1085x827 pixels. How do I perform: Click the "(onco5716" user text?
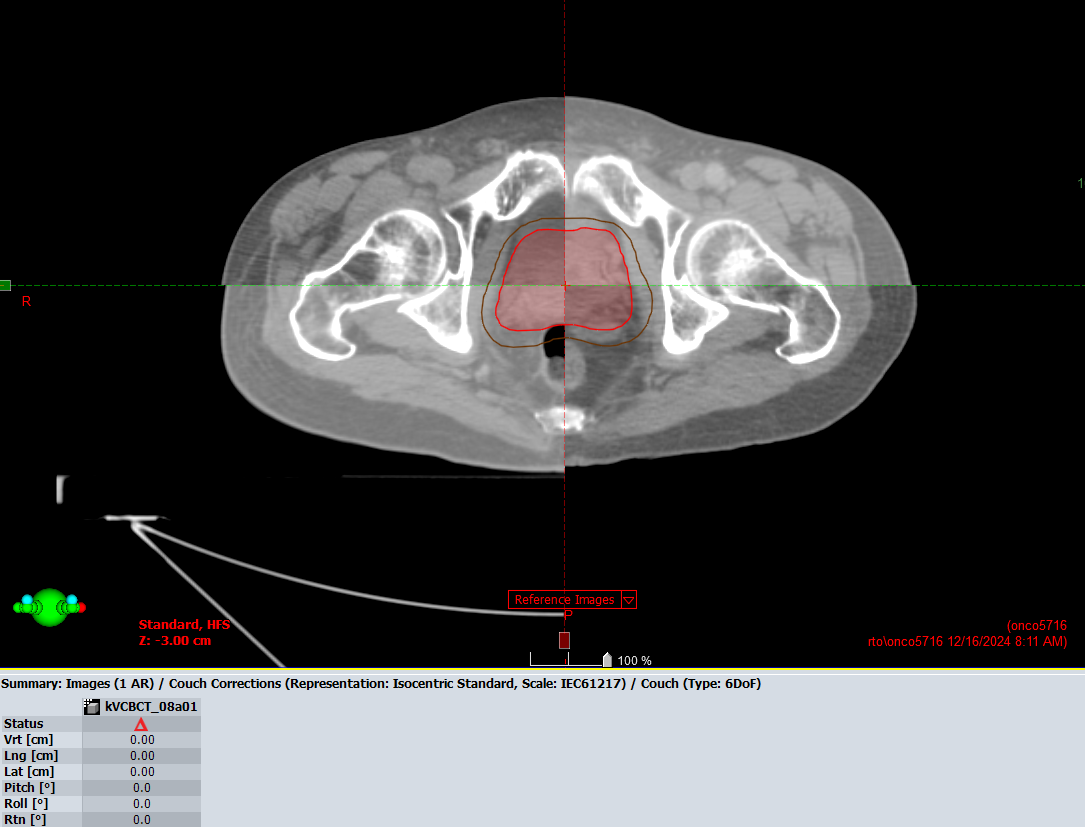1037,626
